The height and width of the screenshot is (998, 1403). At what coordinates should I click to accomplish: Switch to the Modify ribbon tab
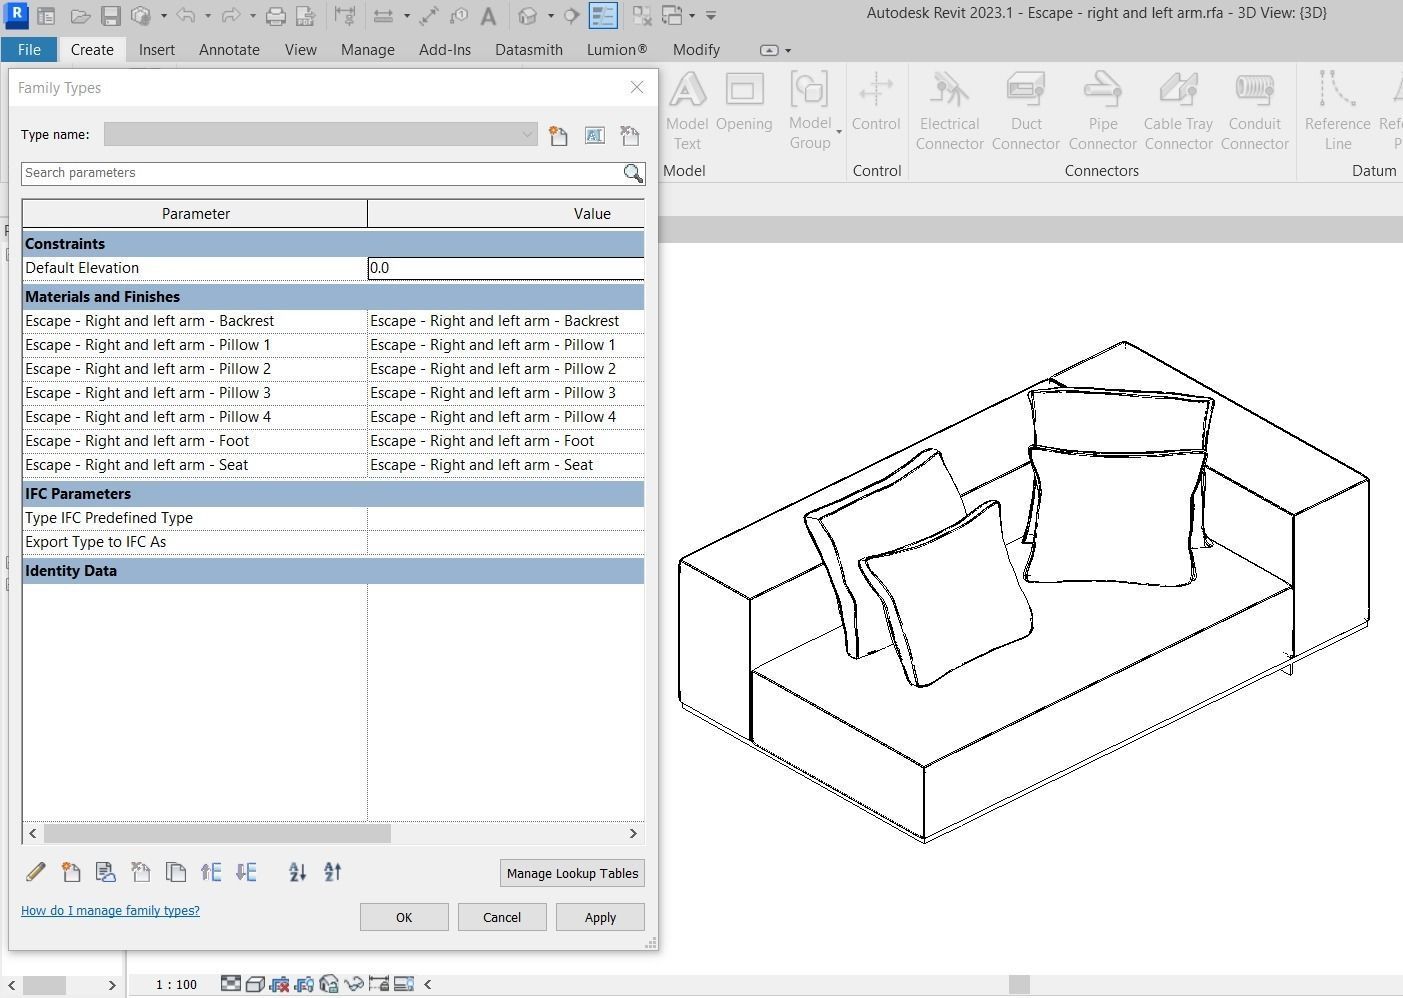click(x=696, y=50)
